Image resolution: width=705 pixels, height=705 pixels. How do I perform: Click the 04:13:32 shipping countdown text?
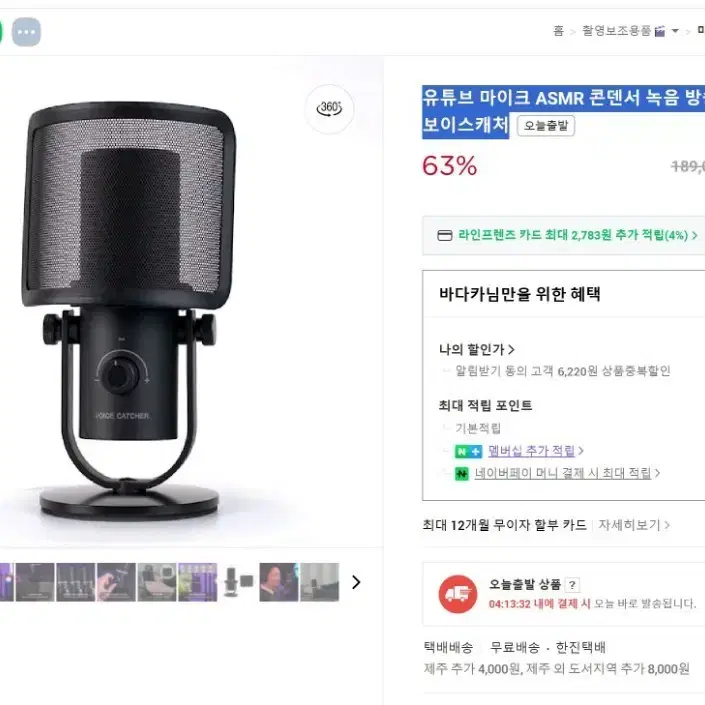[539, 604]
